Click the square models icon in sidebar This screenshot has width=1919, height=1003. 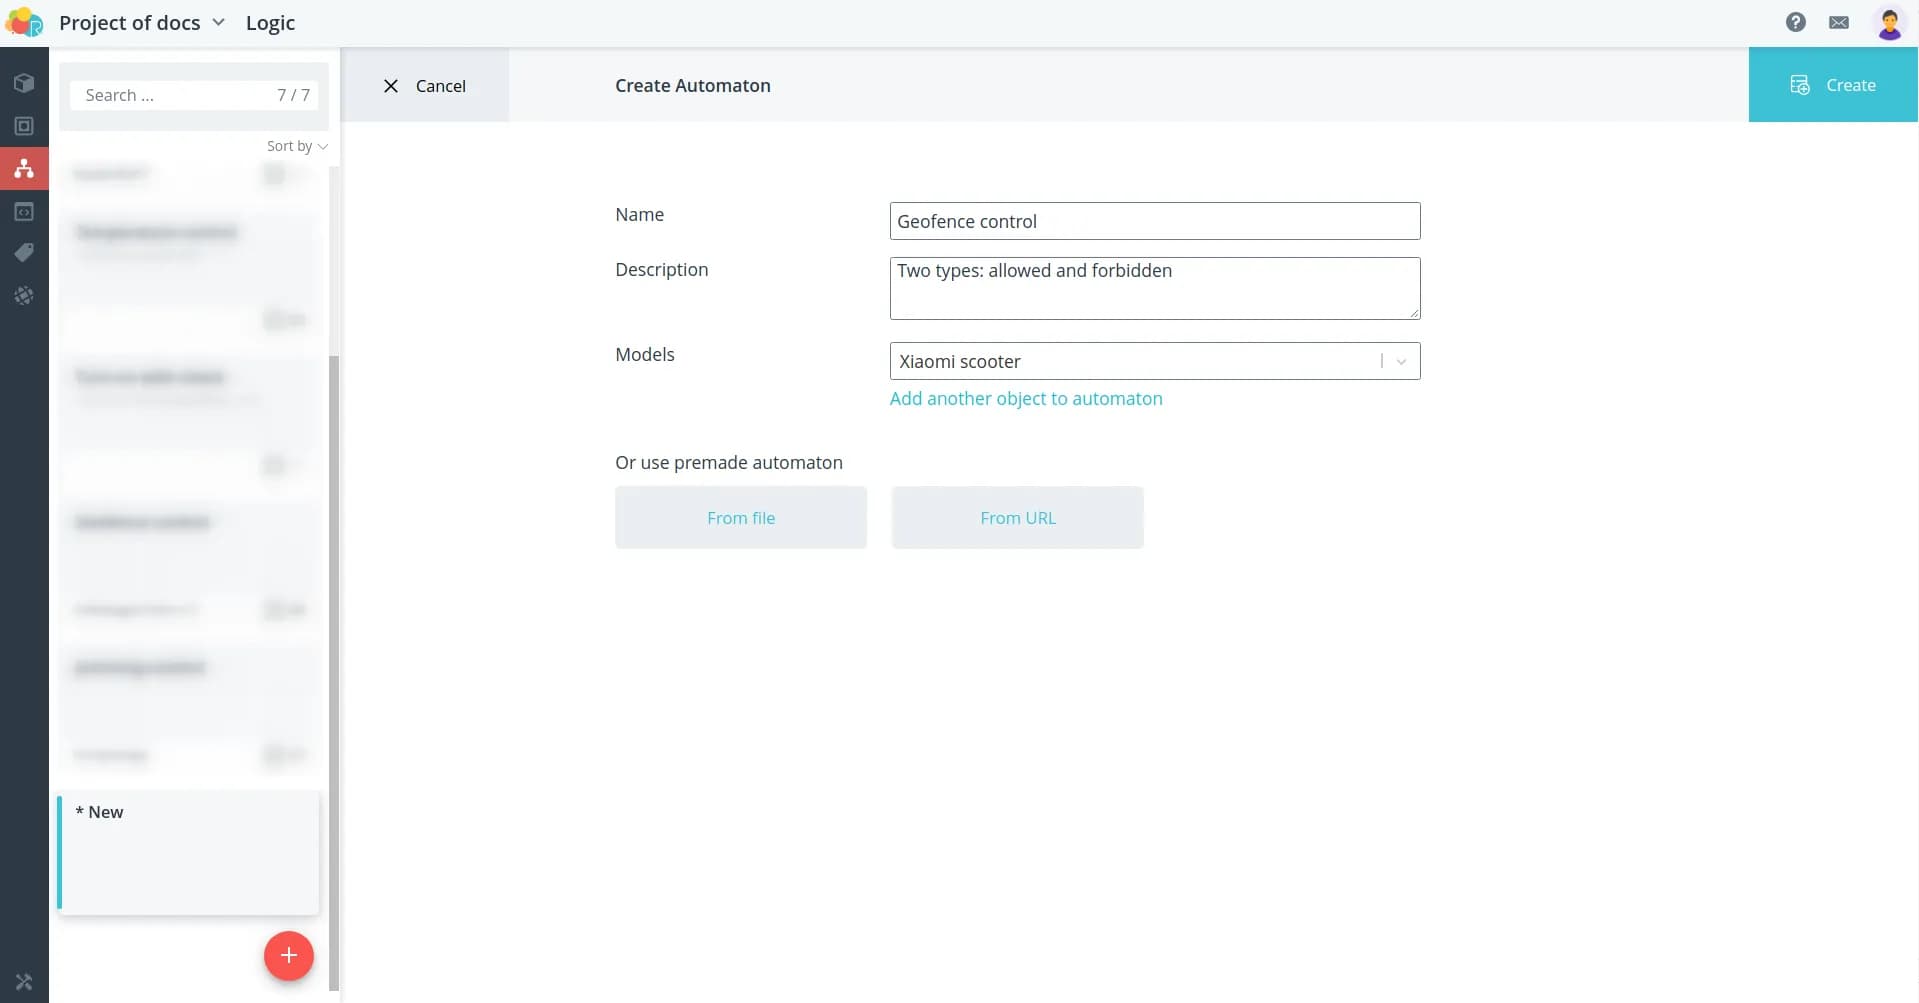(24, 126)
